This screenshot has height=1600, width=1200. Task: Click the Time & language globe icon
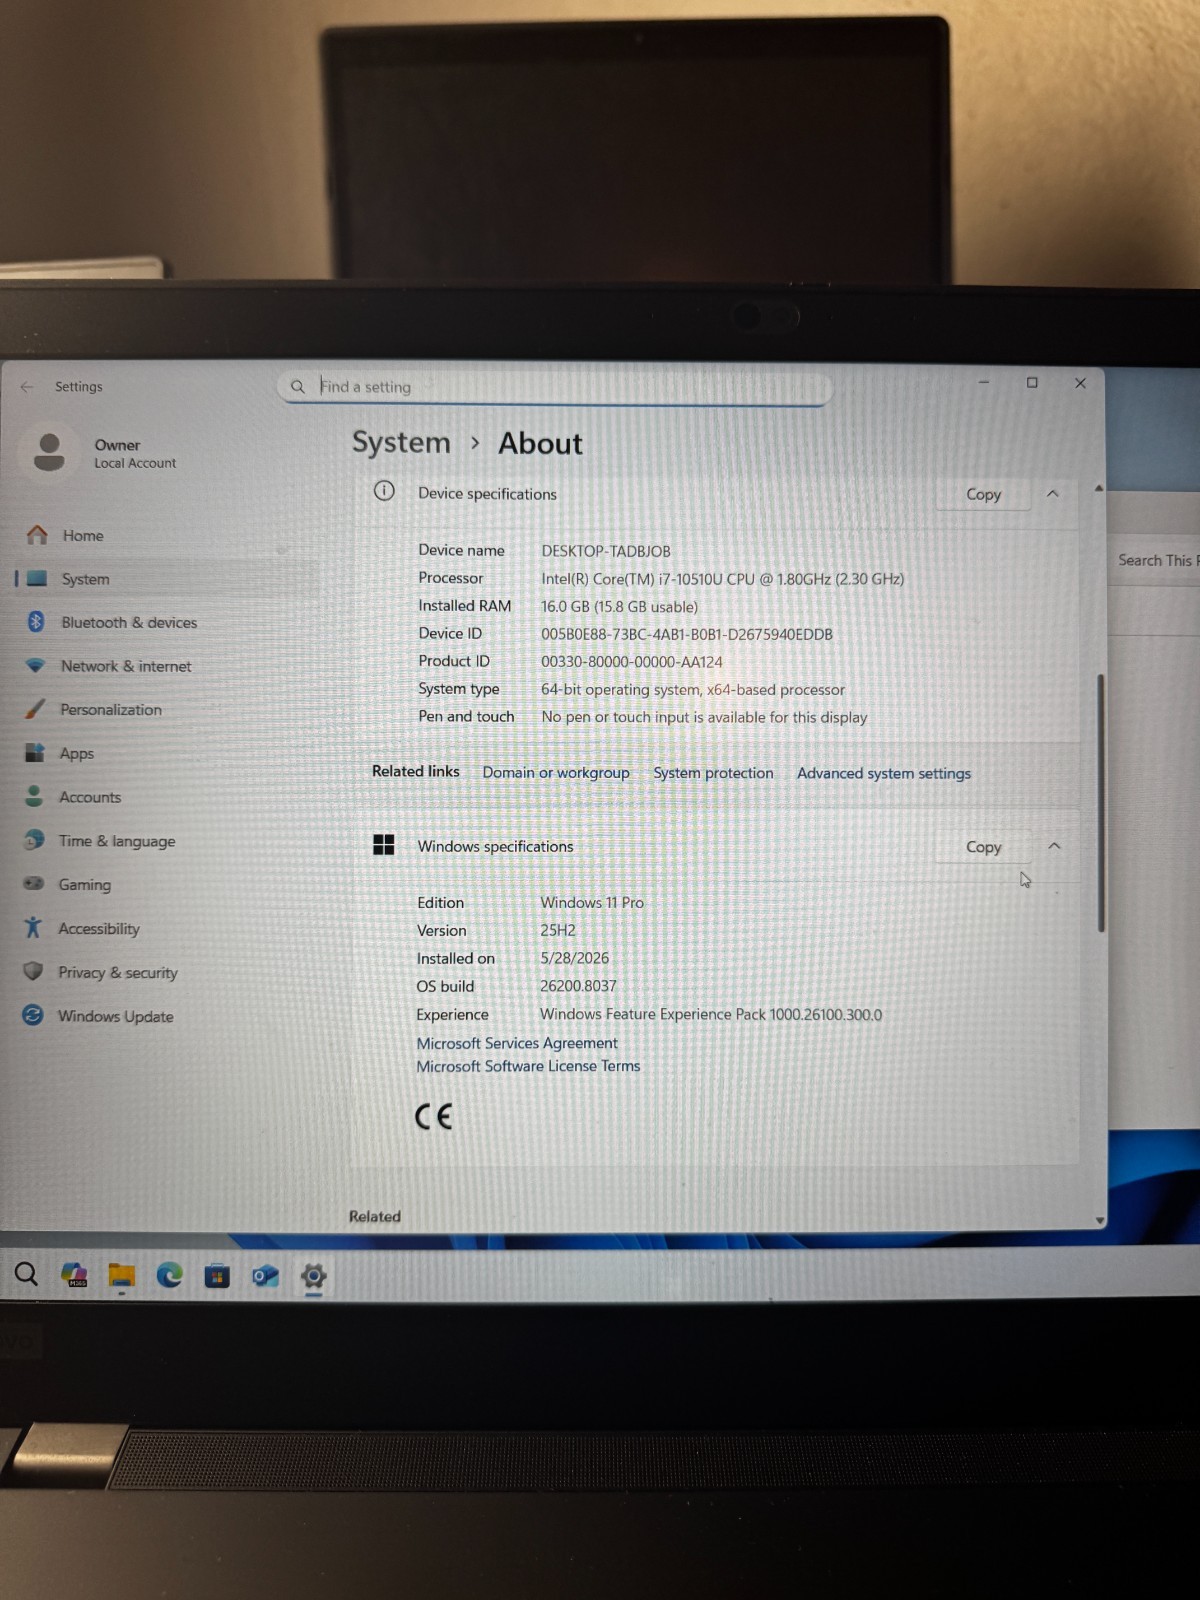34,840
